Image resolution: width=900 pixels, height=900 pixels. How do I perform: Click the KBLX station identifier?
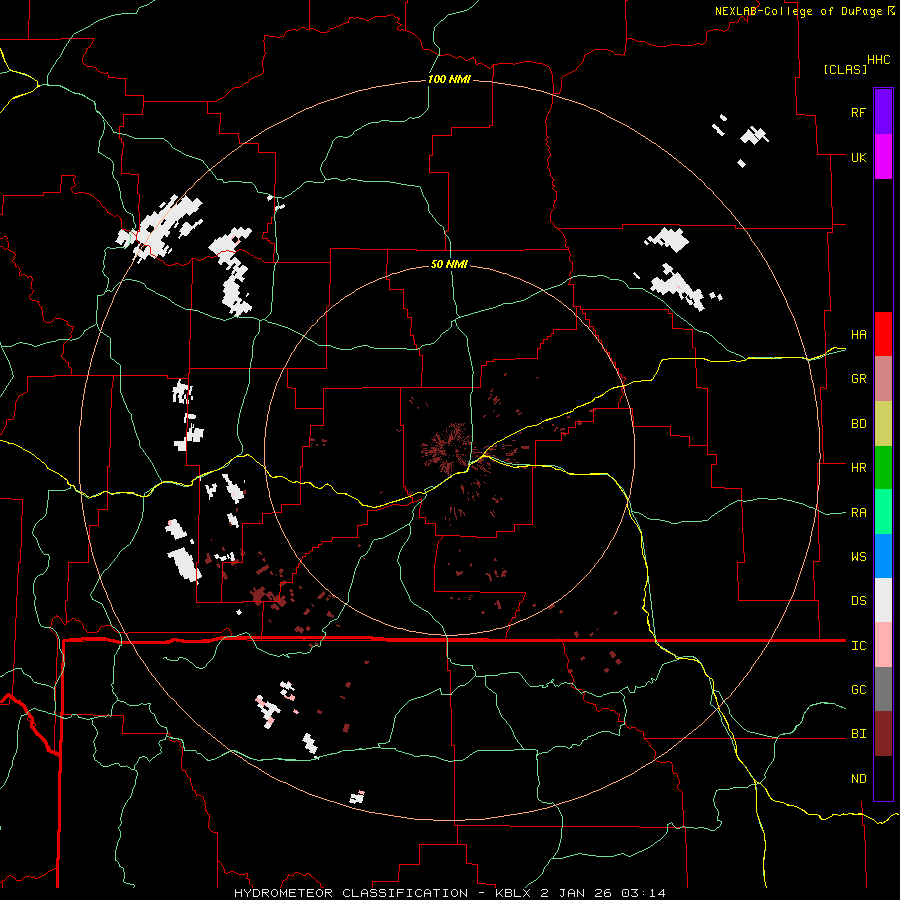click(x=514, y=893)
